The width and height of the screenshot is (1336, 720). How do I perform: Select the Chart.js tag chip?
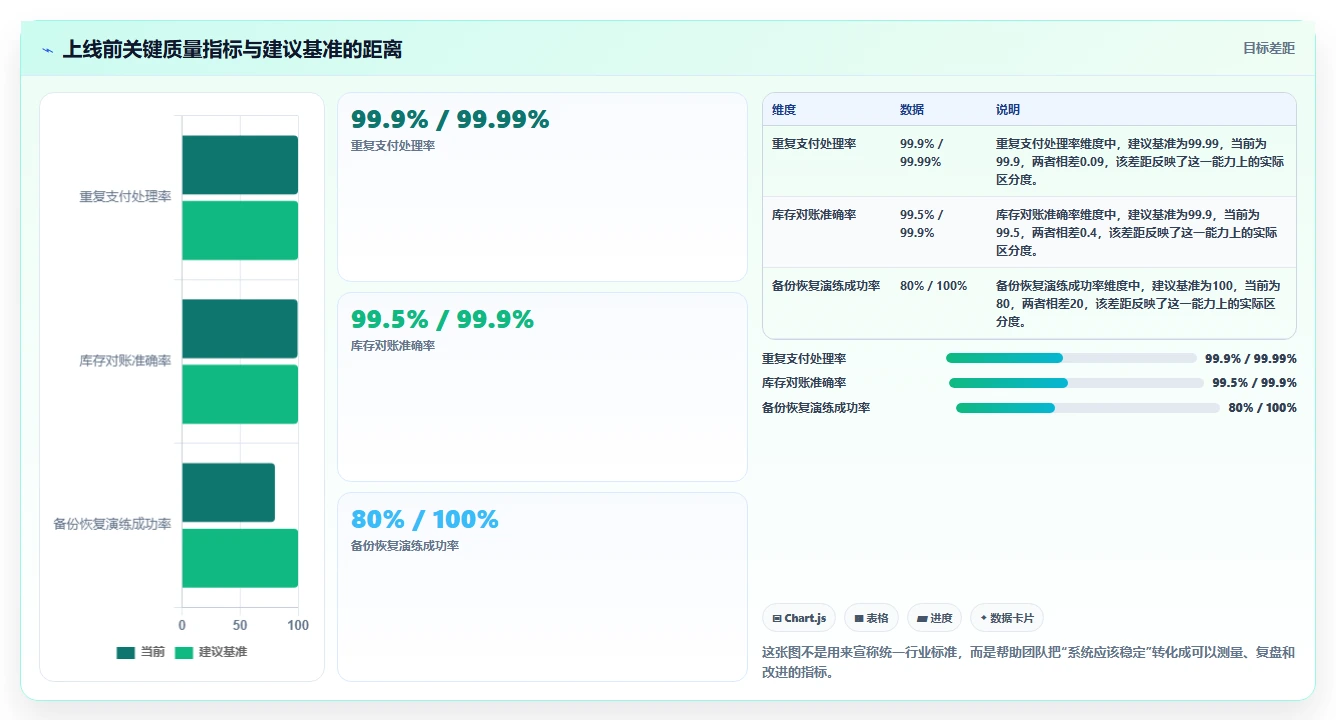click(799, 618)
